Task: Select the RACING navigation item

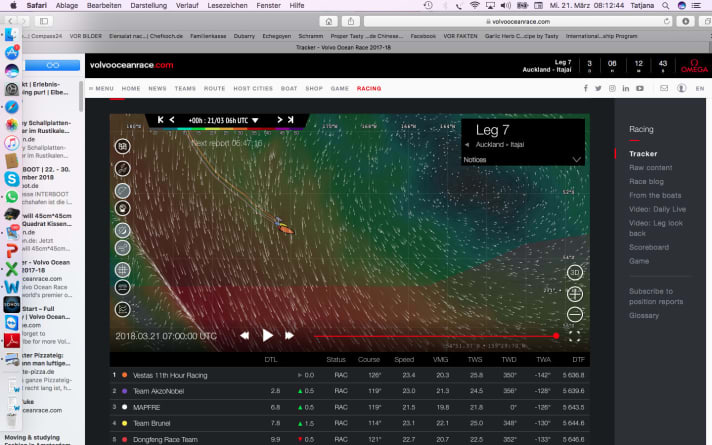Action: point(369,89)
